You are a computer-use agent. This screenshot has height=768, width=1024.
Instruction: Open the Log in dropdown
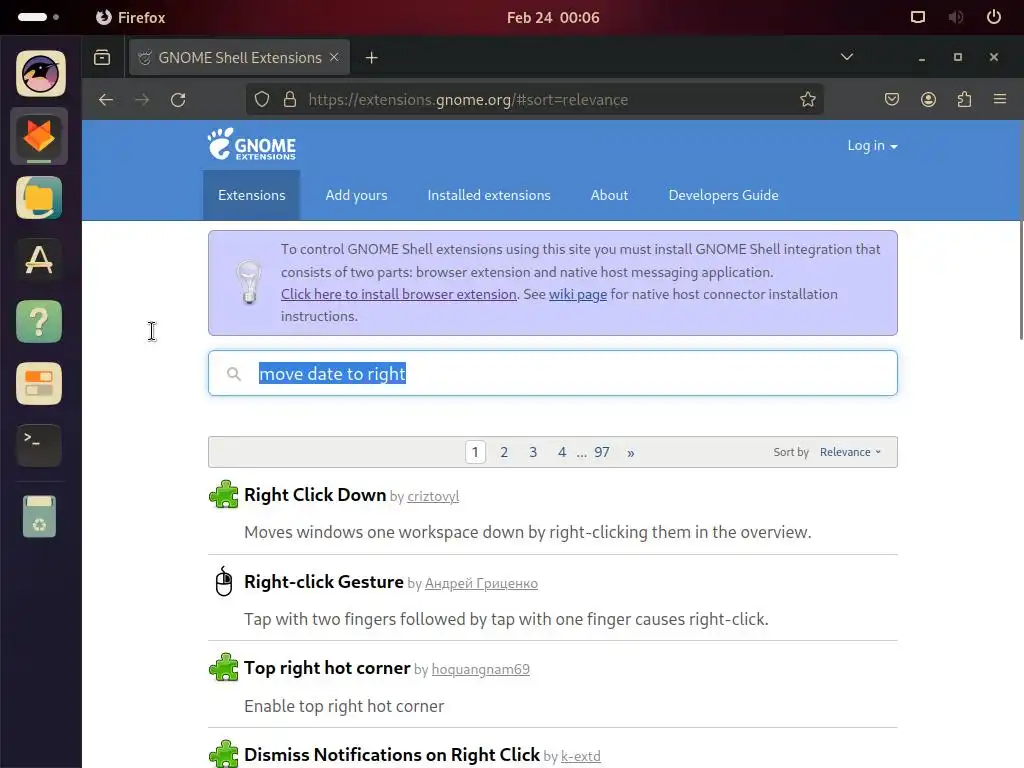(x=872, y=146)
